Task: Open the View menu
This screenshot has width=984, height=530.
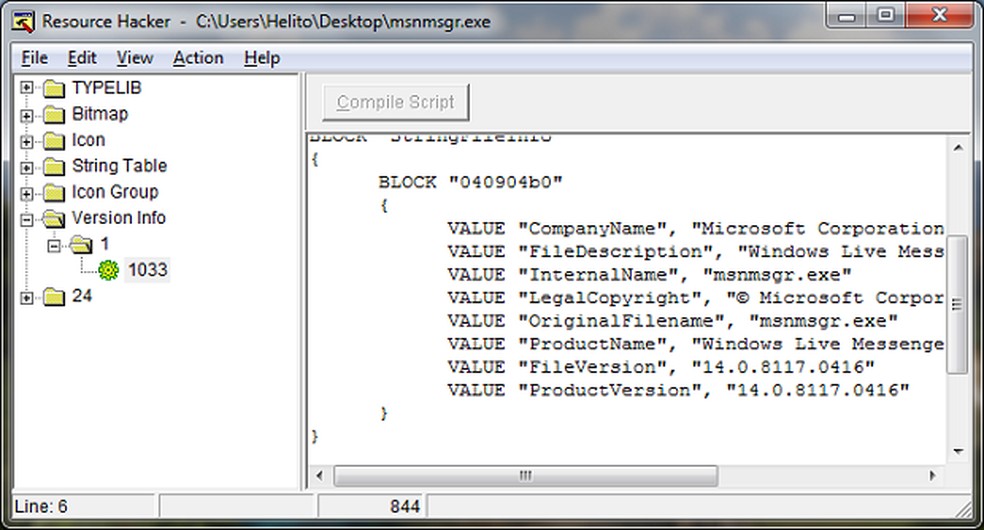Action: pyautogui.click(x=135, y=58)
